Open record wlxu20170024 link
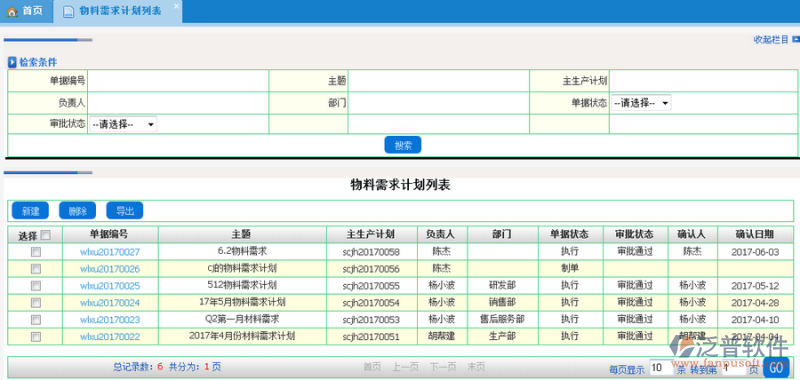The height and width of the screenshot is (380, 800). (110, 303)
